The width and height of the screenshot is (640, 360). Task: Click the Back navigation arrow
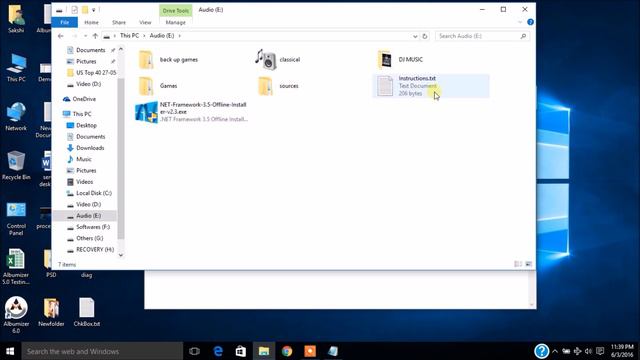61,36
